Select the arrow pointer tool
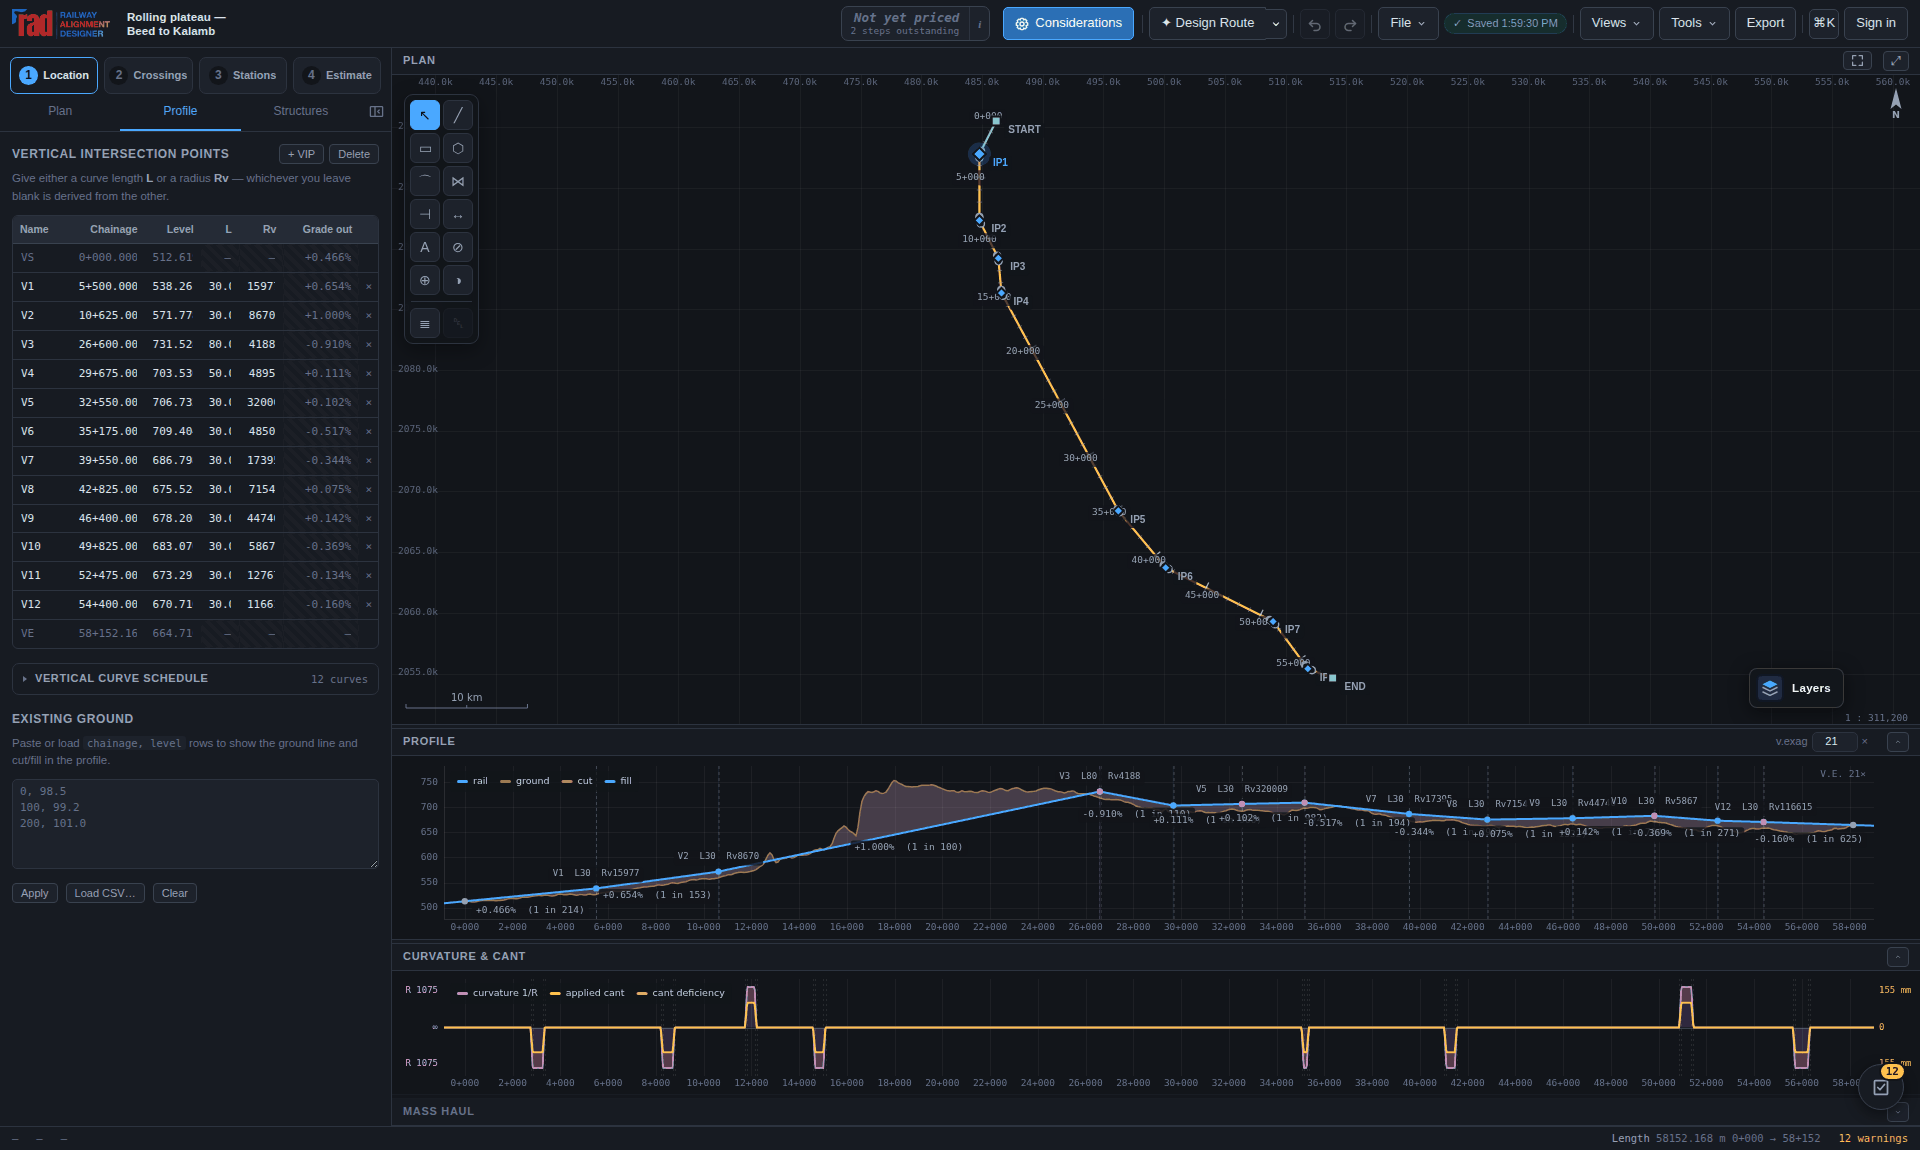The height and width of the screenshot is (1150, 1920). [425, 115]
